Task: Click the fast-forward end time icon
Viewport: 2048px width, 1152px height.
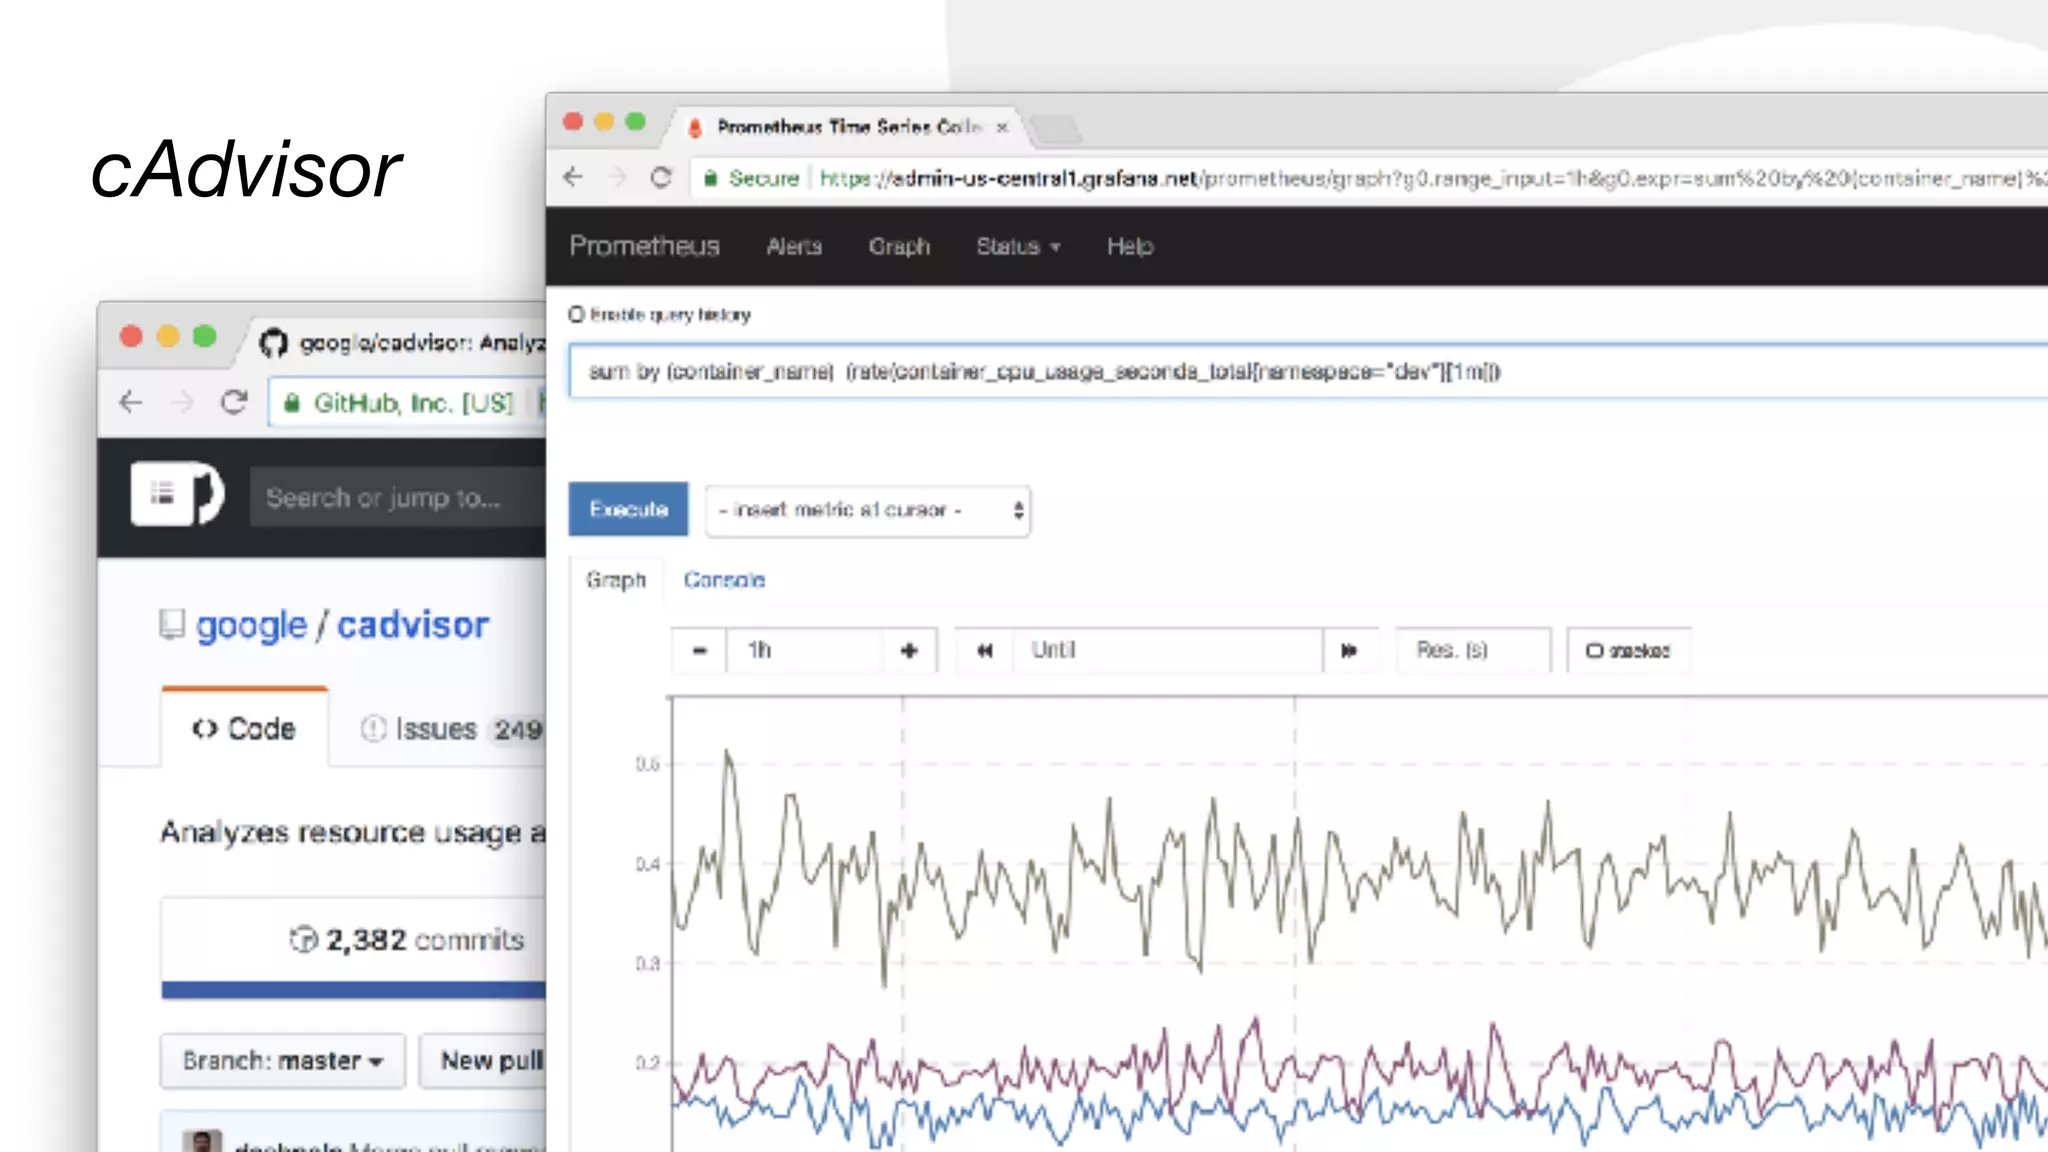Action: (x=1349, y=651)
